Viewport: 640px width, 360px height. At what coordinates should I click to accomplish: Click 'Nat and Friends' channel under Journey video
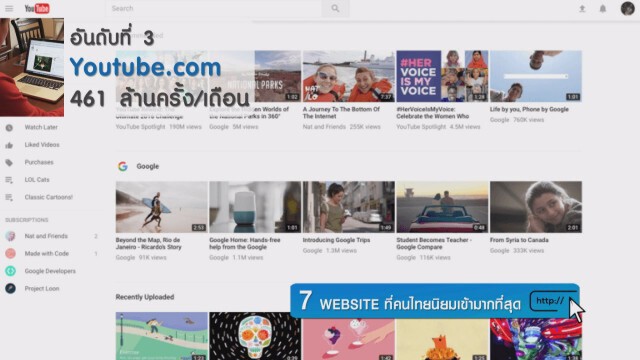click(x=324, y=127)
